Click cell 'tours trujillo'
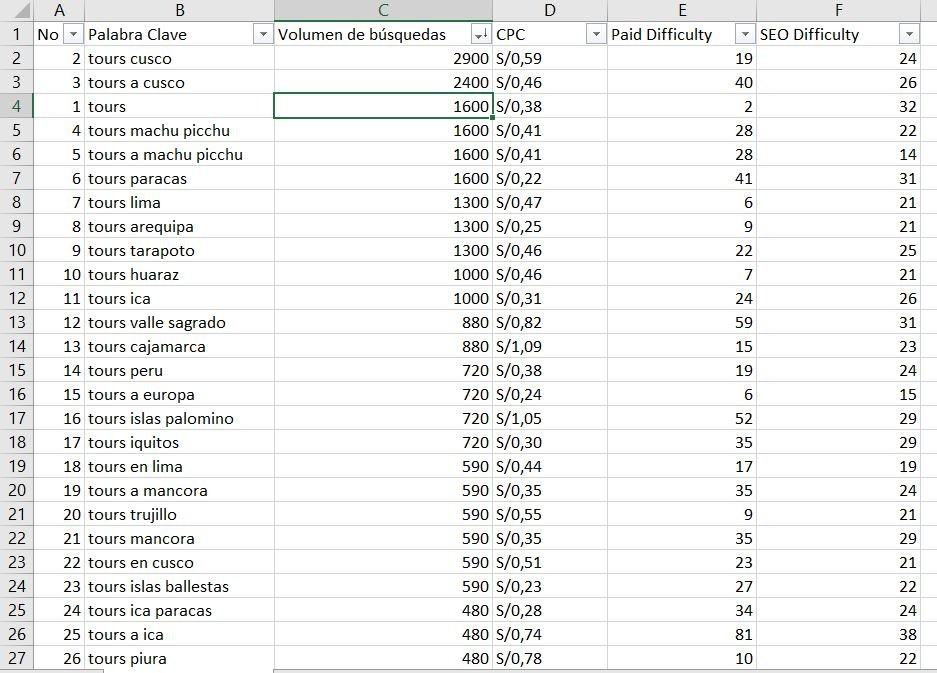 [179, 514]
